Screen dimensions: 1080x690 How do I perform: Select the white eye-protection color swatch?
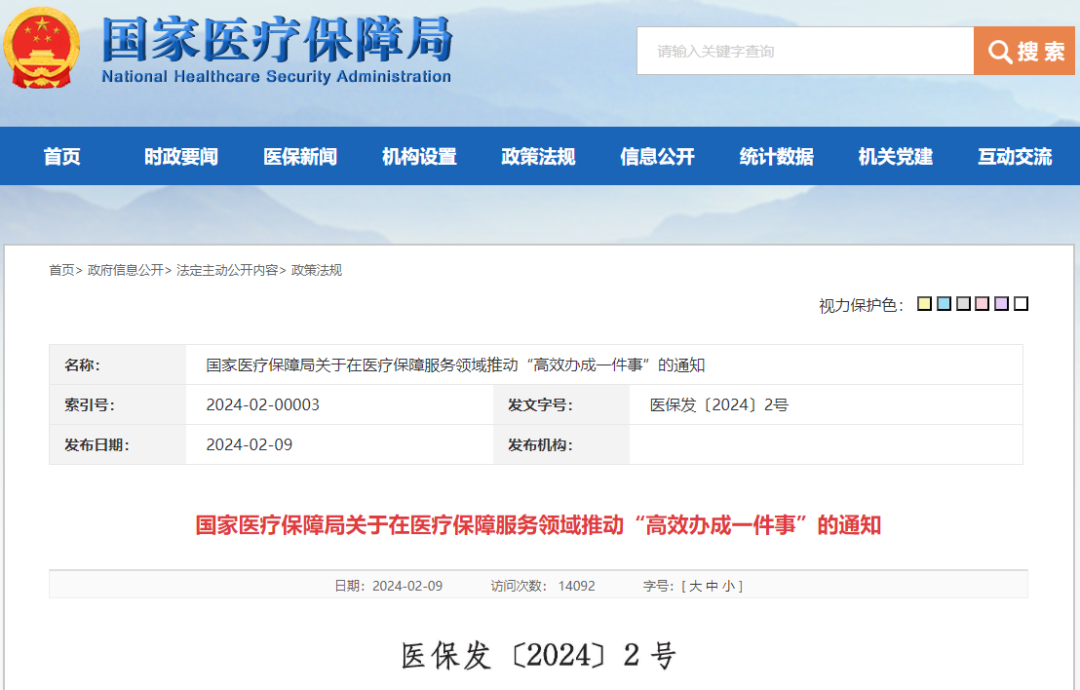tap(1021, 304)
